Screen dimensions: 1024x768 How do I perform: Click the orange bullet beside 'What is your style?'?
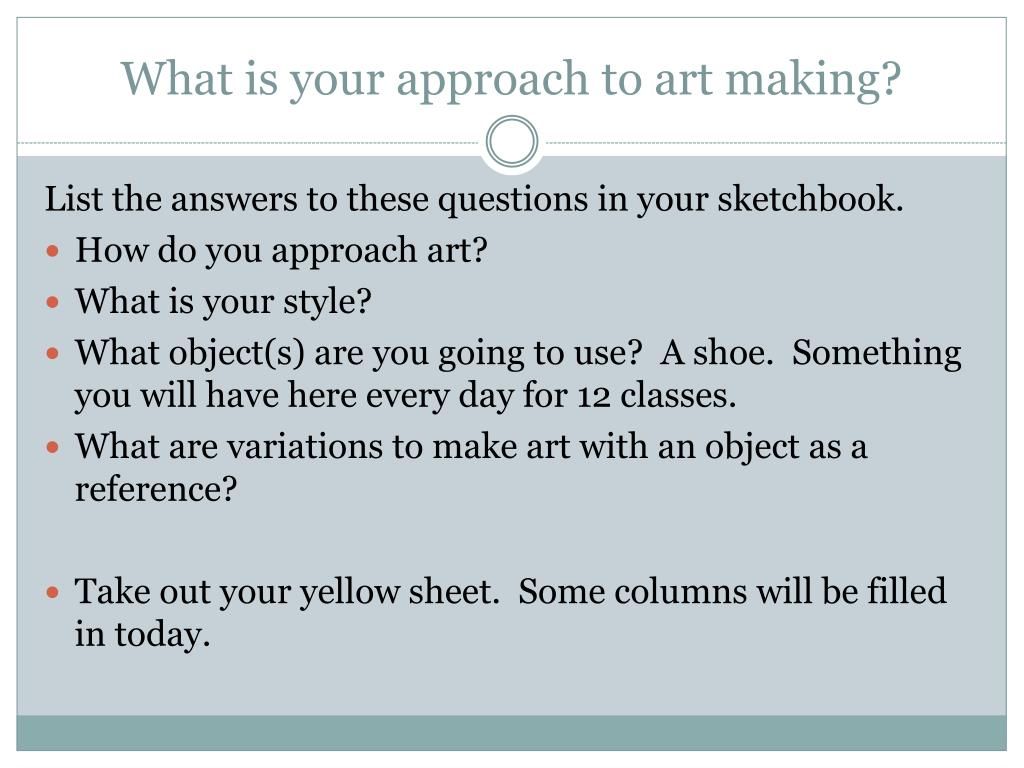[53, 302]
